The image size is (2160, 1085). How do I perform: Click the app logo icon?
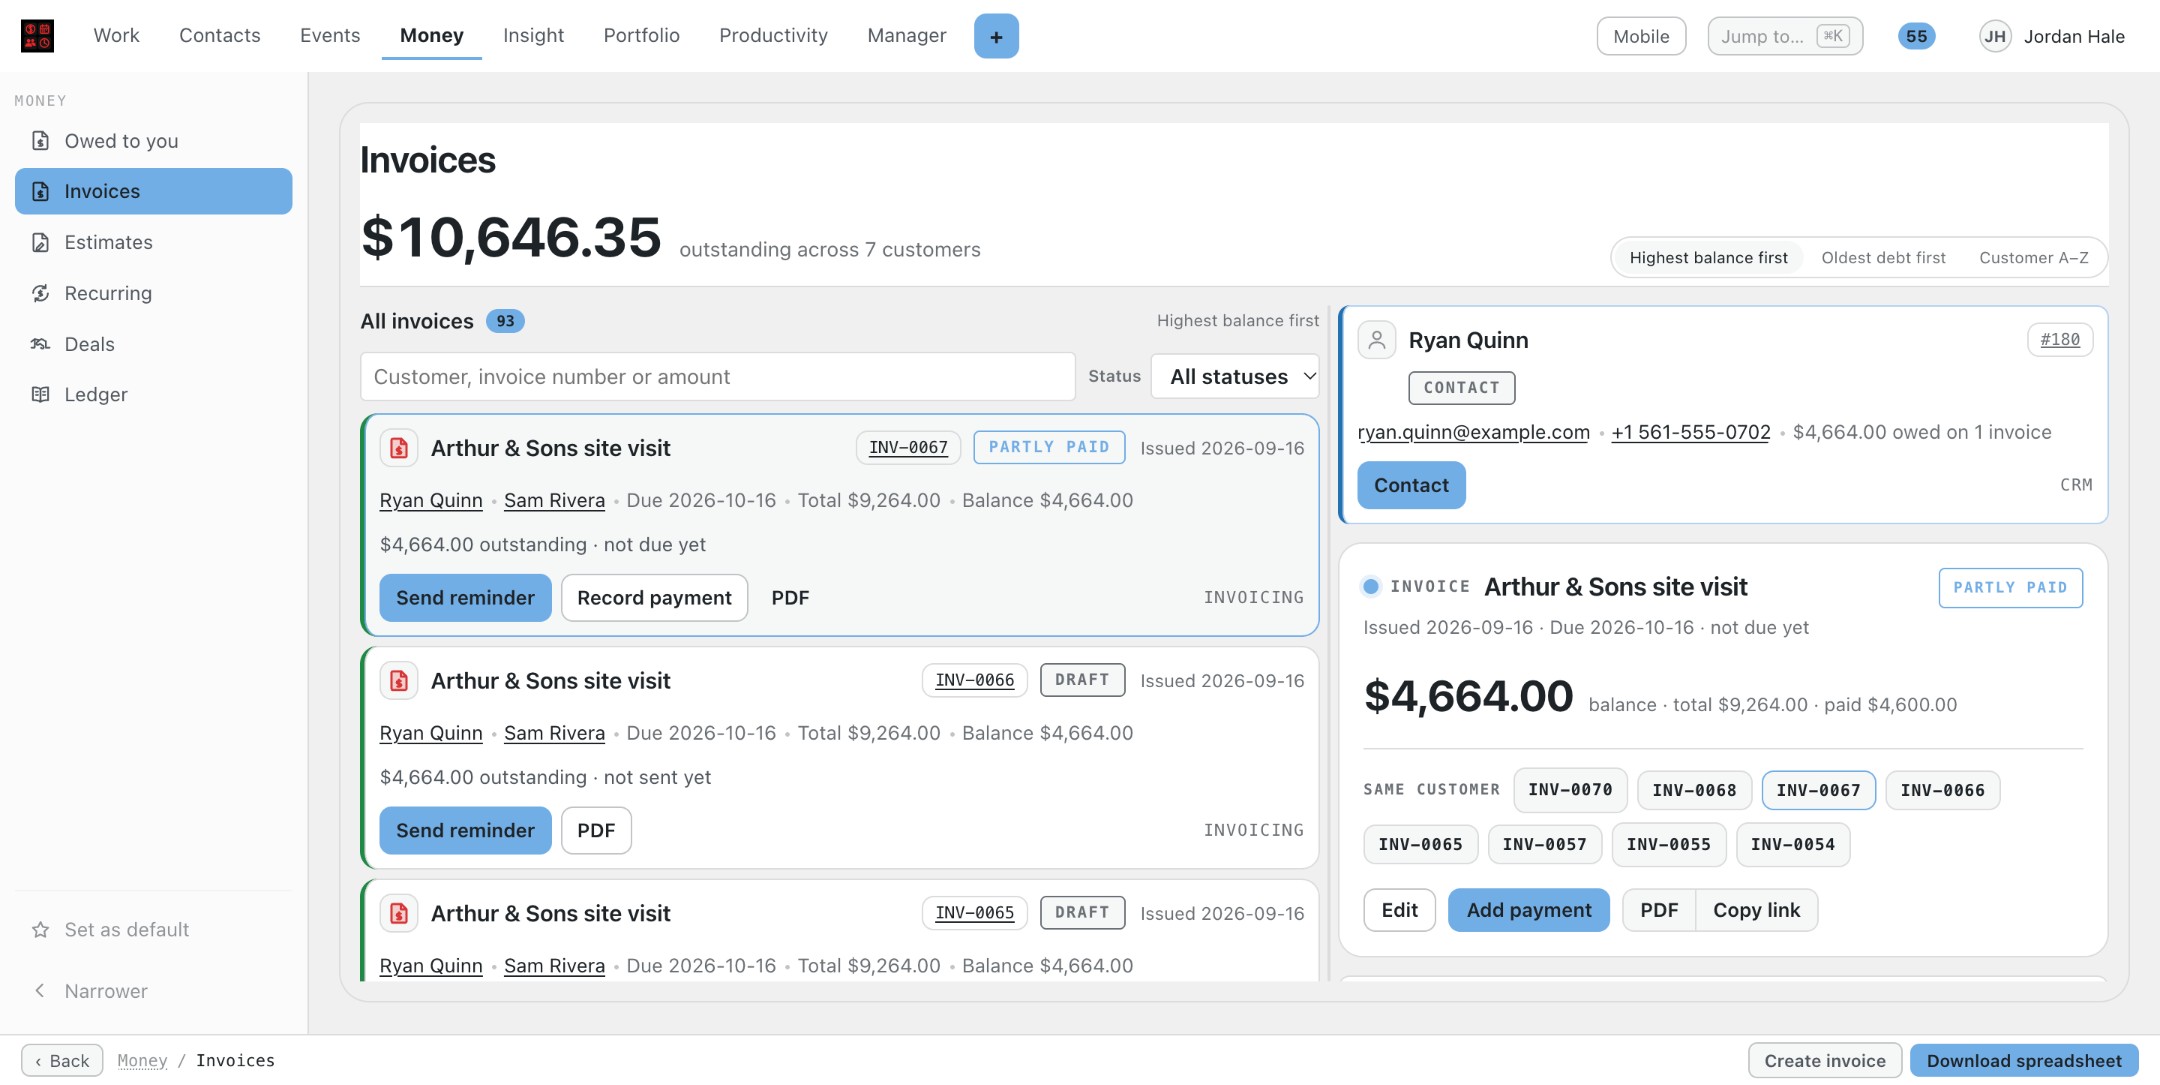click(x=37, y=36)
